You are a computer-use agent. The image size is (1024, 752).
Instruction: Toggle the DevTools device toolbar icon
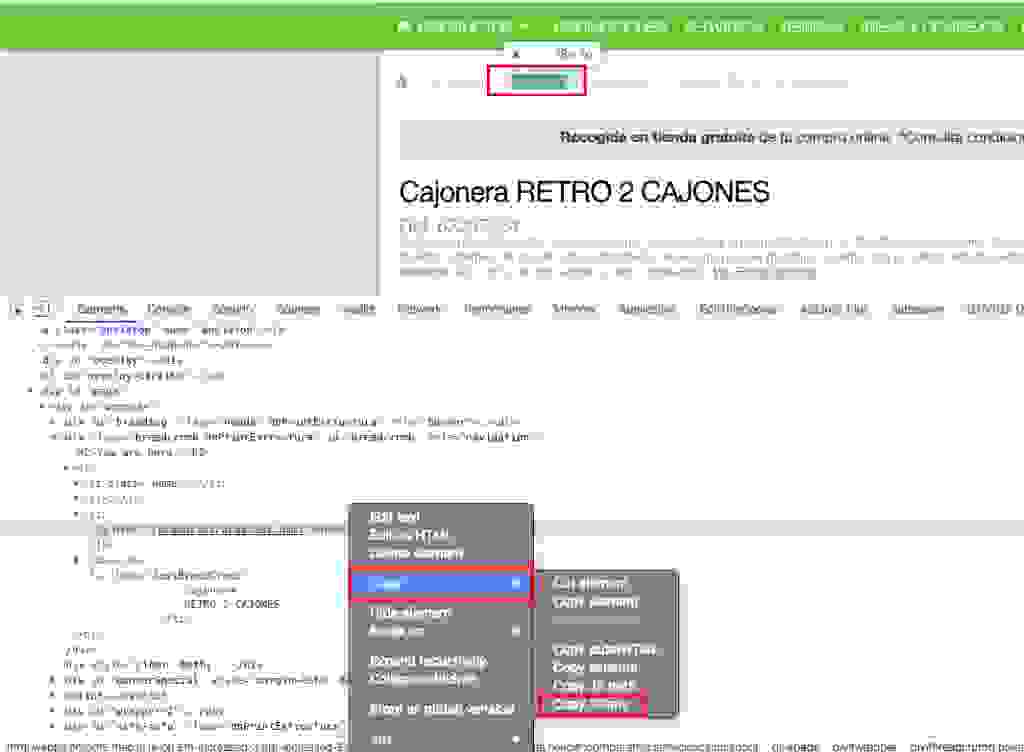pos(43,309)
